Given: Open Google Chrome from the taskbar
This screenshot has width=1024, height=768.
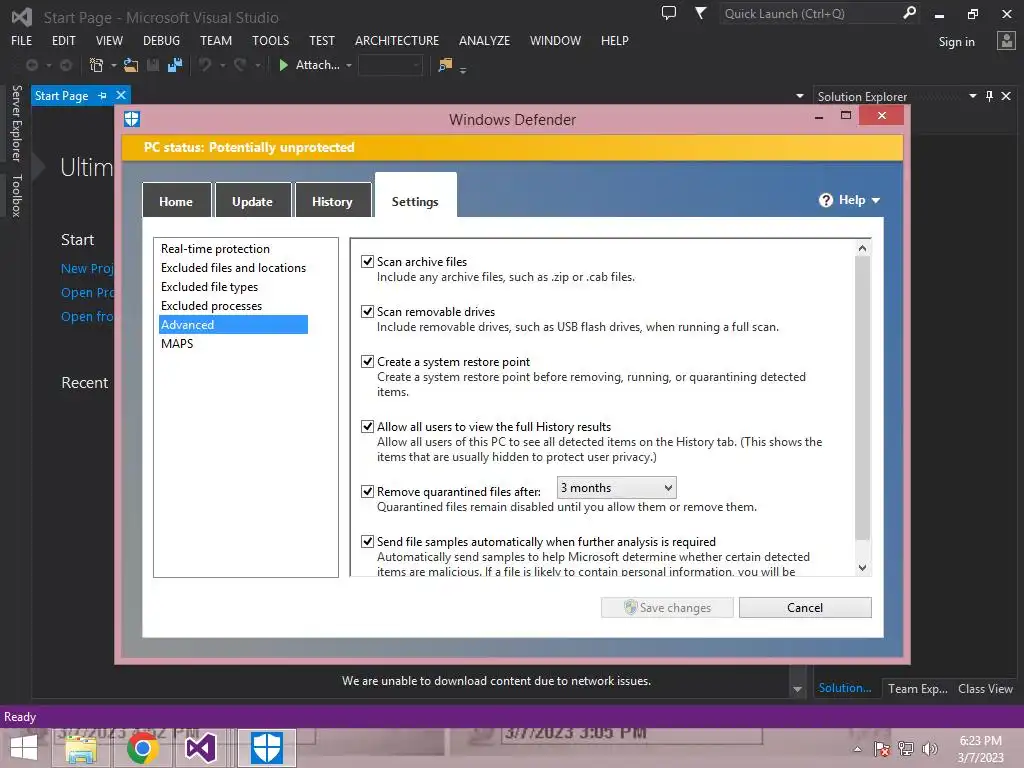Looking at the screenshot, I should click(x=142, y=748).
